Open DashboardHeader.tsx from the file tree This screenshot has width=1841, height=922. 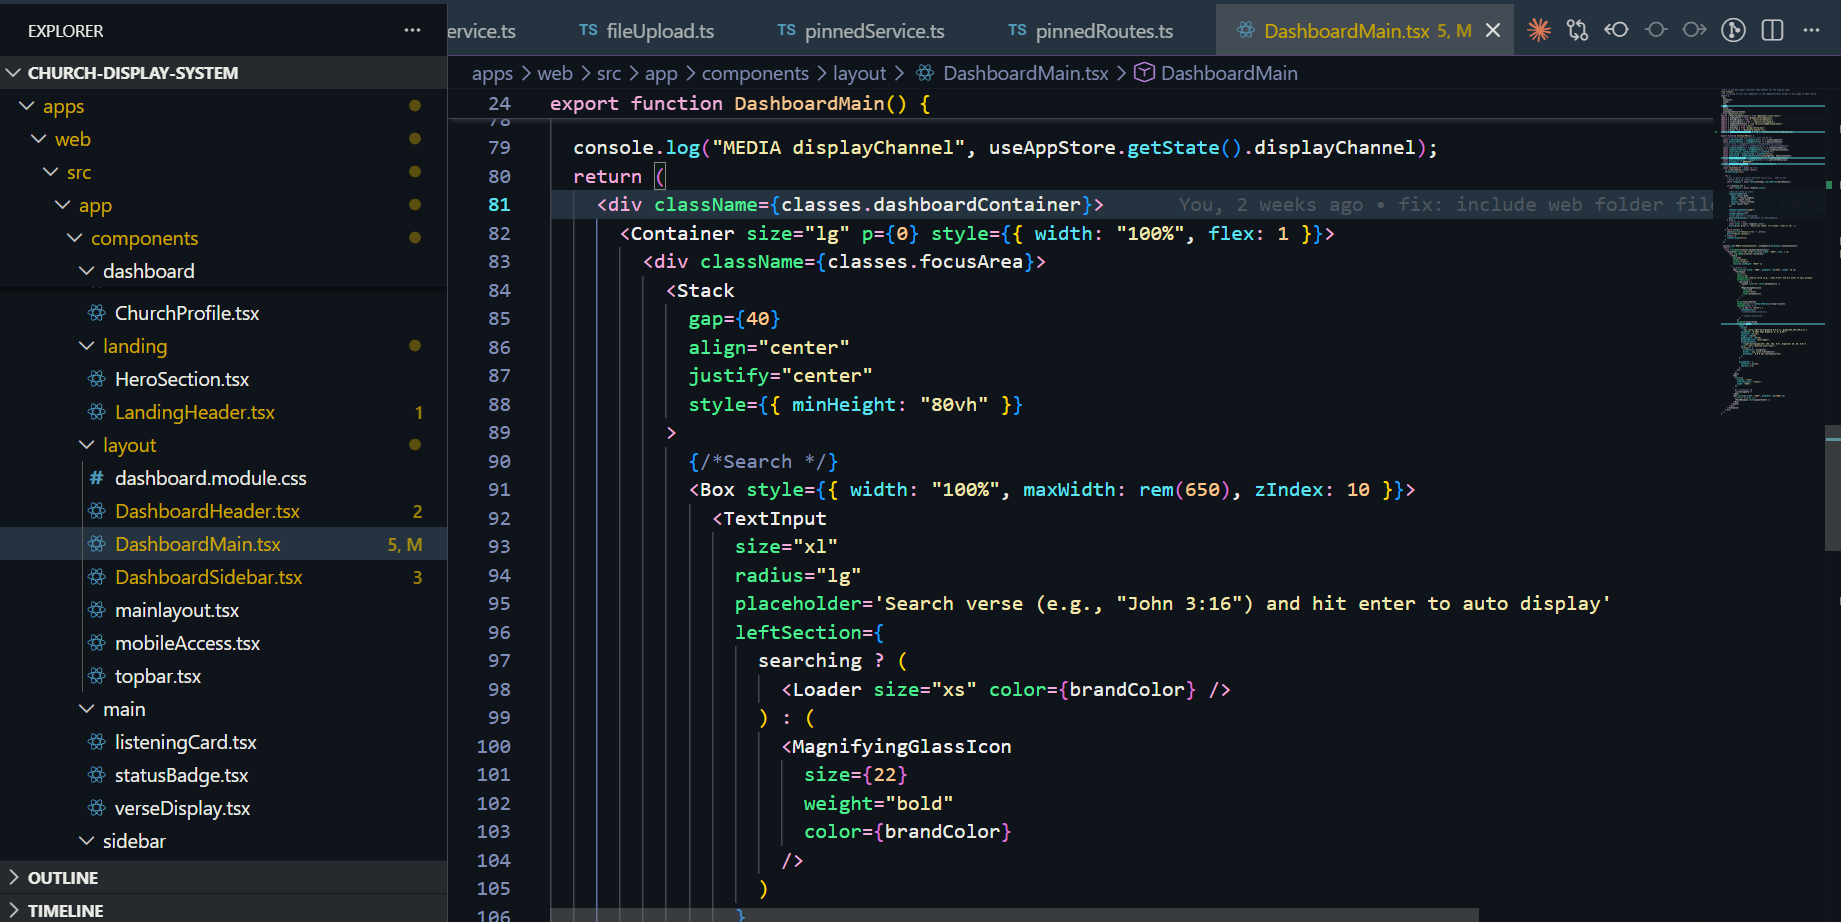click(x=207, y=511)
